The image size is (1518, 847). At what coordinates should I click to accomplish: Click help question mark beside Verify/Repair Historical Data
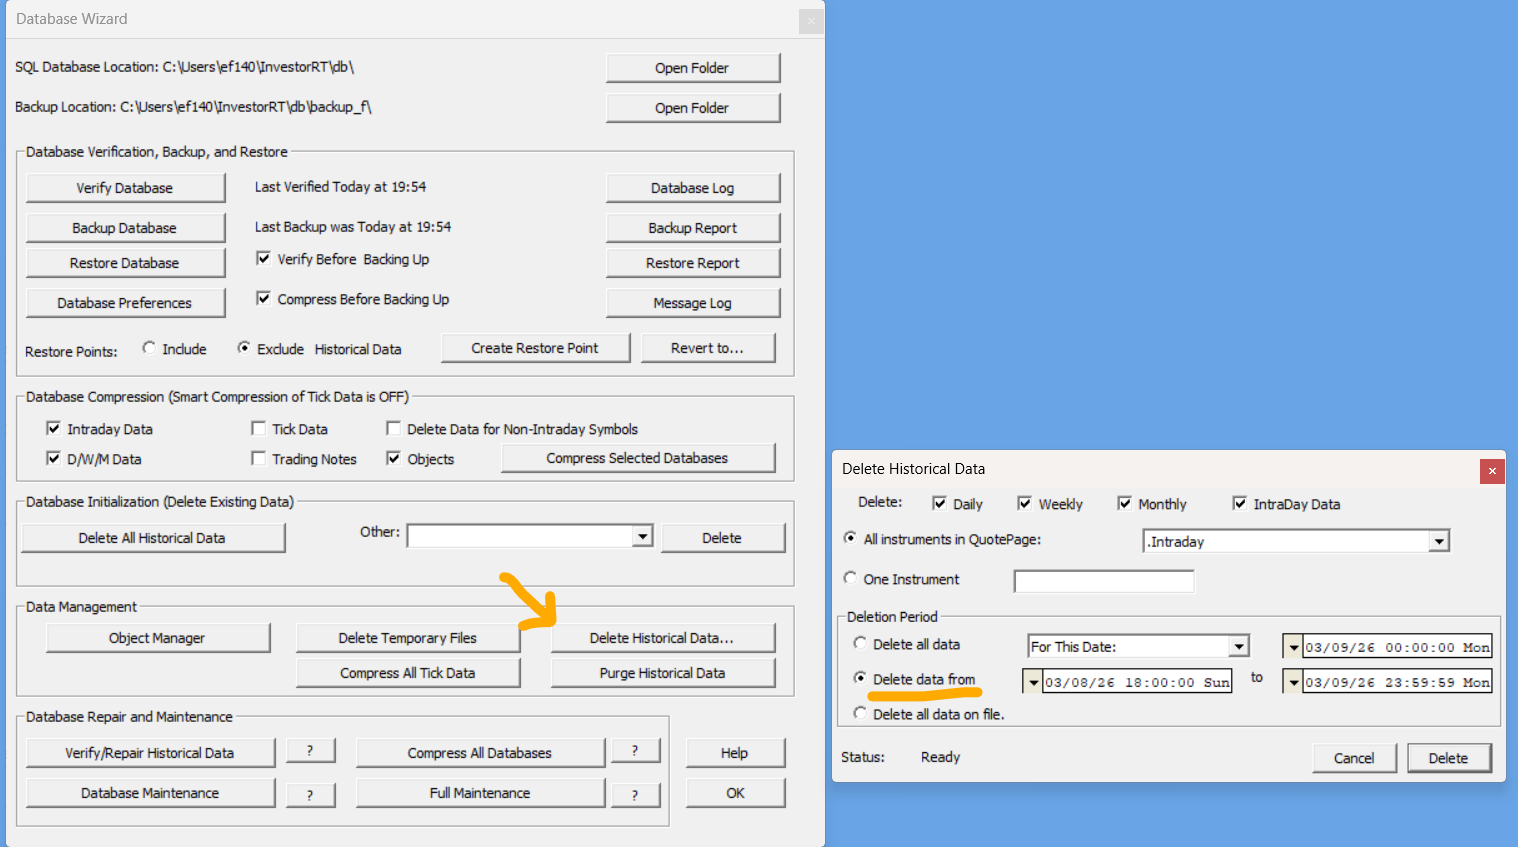[310, 751]
